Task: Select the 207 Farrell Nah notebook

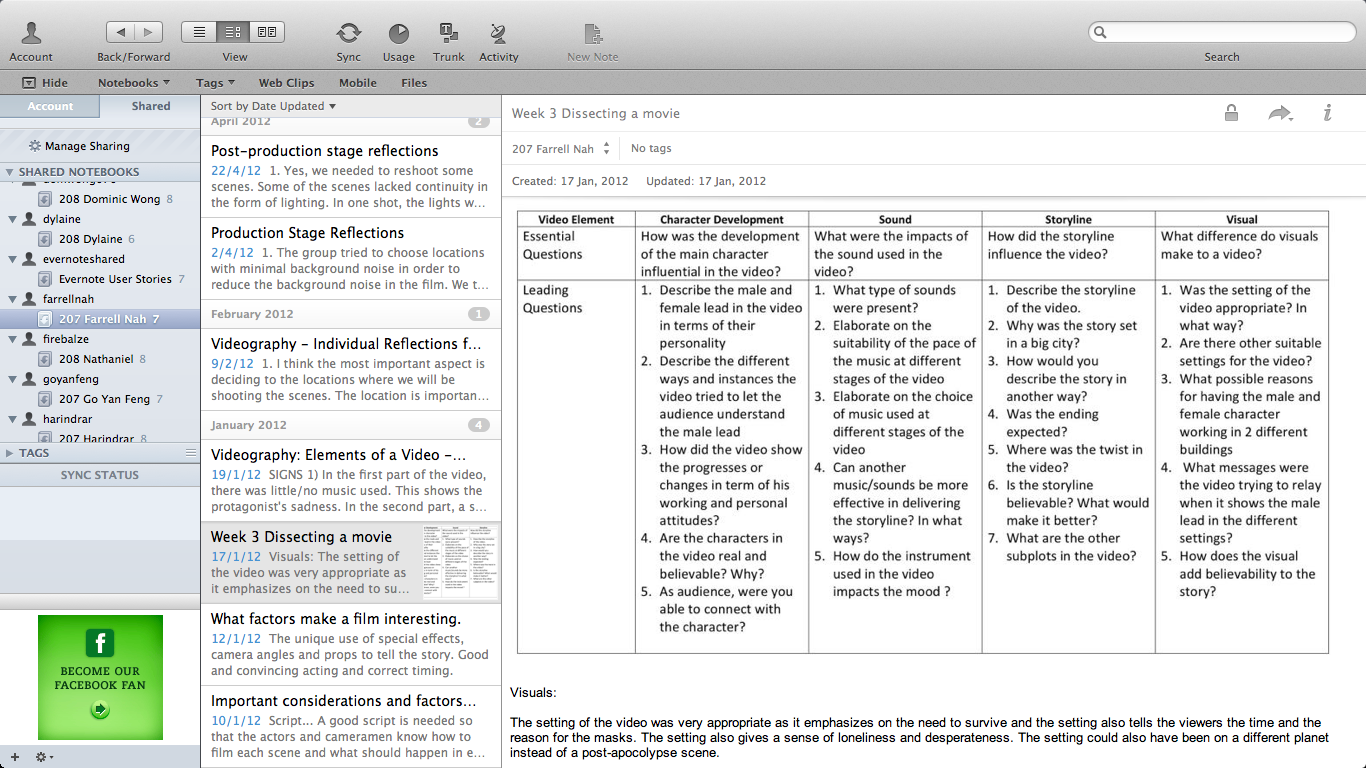Action: (x=100, y=319)
